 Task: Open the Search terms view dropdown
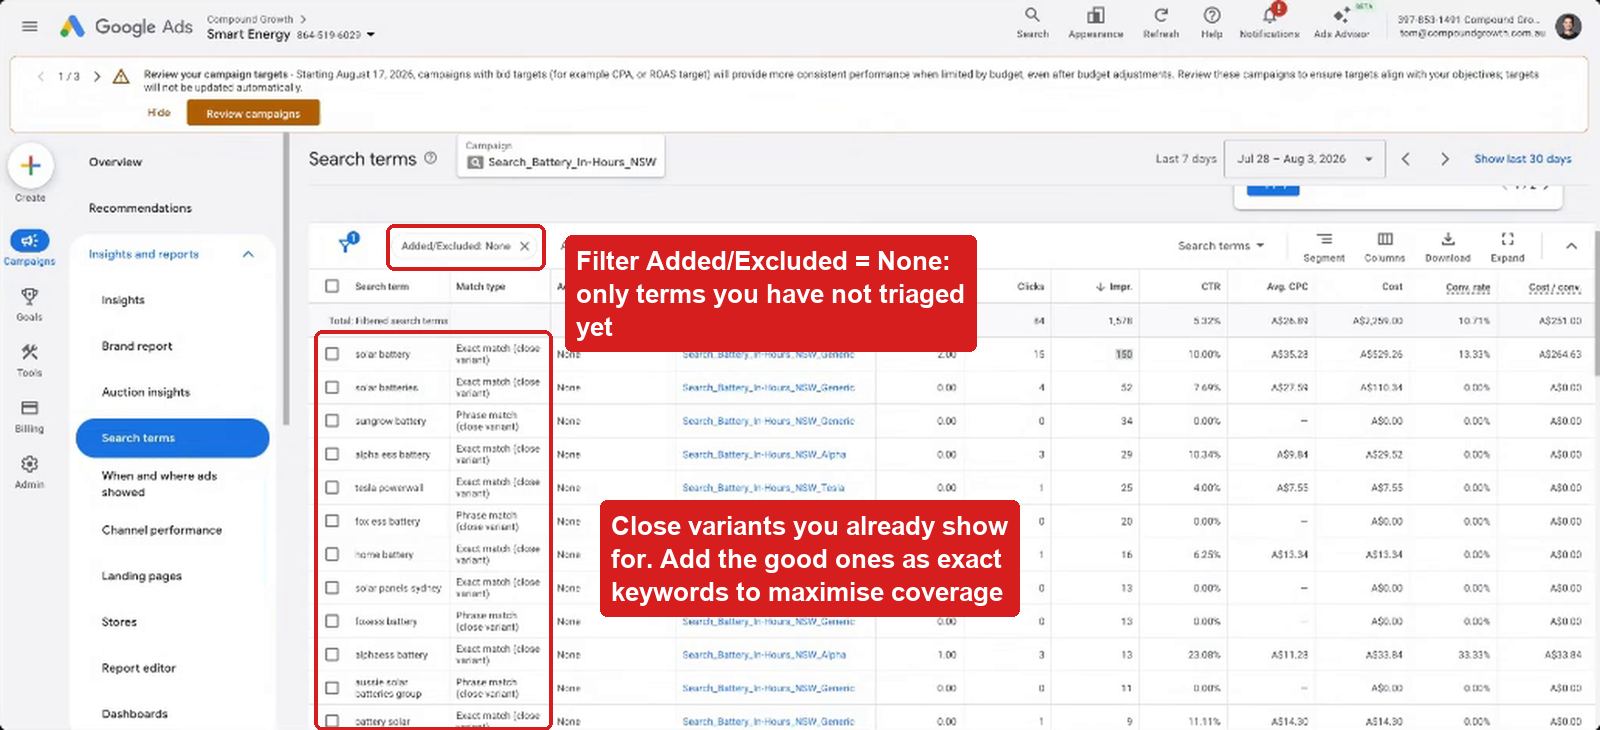[1221, 246]
